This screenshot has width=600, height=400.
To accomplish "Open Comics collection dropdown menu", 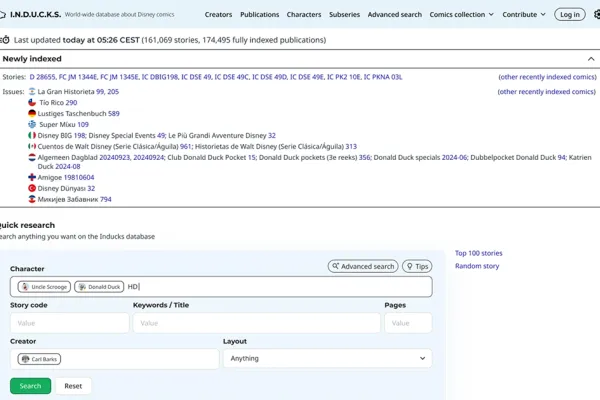I will point(461,15).
